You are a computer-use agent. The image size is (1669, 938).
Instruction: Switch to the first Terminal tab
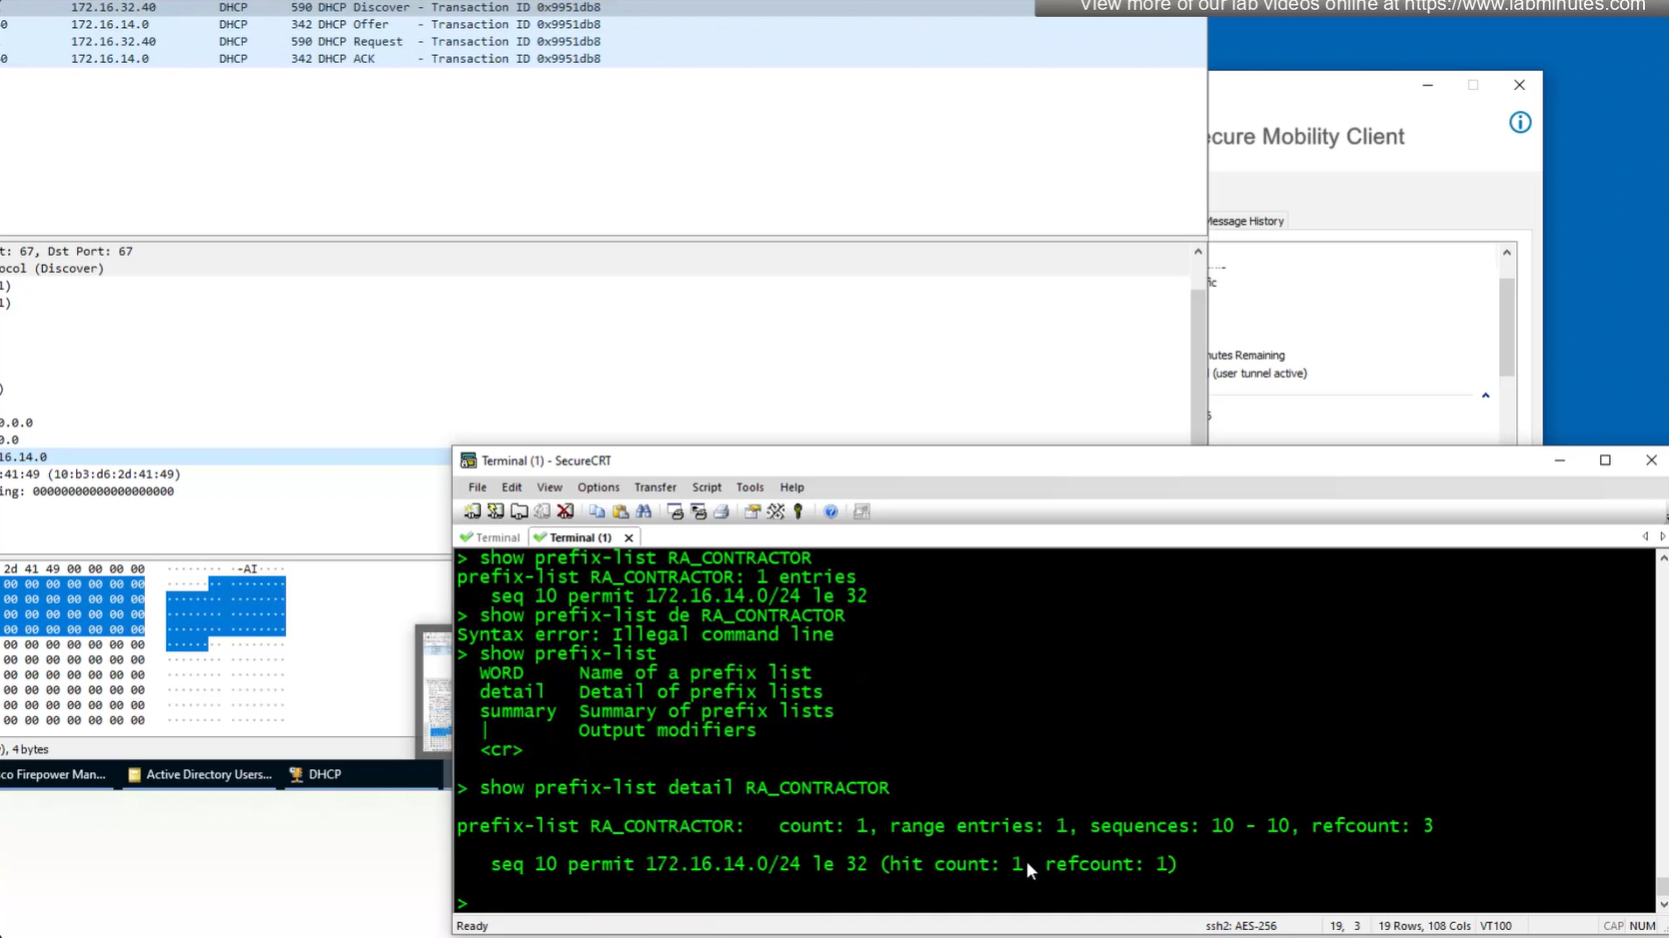(x=490, y=538)
